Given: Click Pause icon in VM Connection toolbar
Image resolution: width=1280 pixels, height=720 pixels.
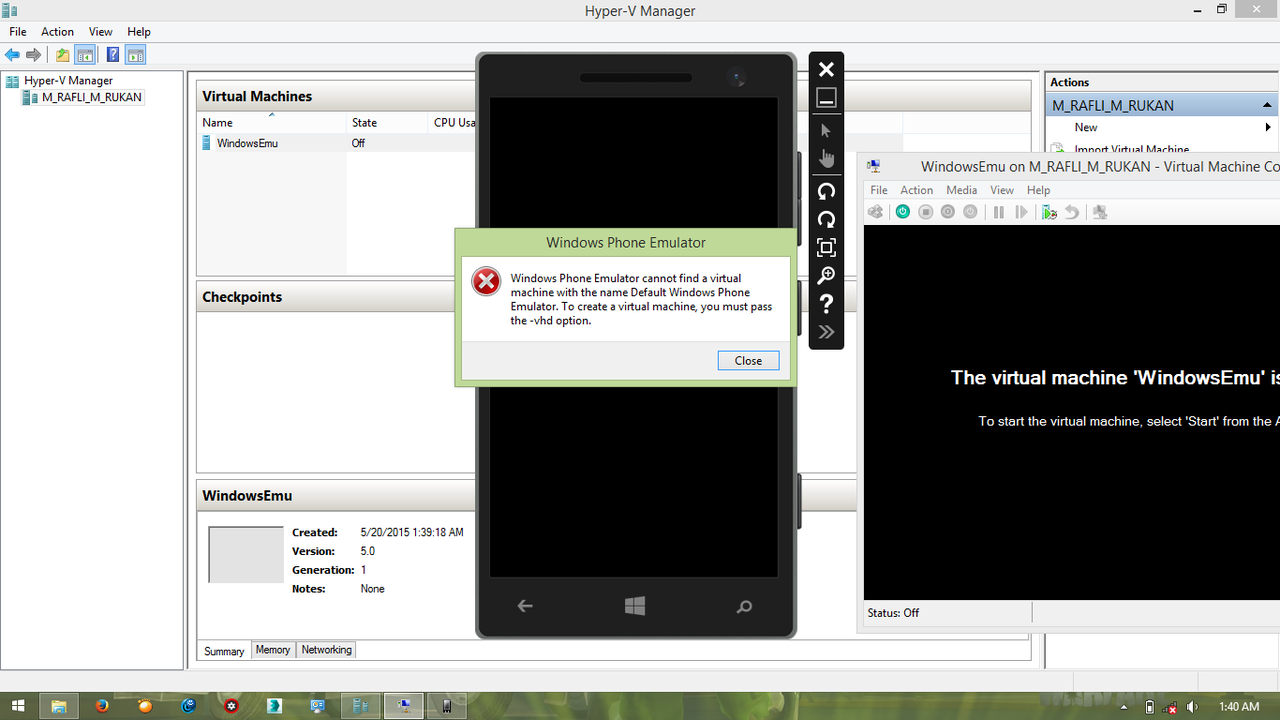Looking at the screenshot, I should click(998, 212).
